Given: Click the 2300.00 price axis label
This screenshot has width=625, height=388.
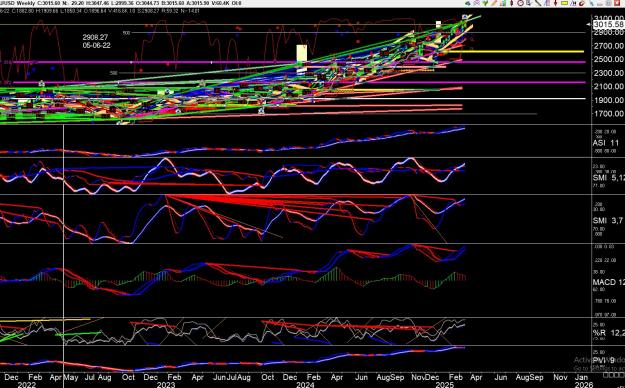Looking at the screenshot, I should [609, 73].
